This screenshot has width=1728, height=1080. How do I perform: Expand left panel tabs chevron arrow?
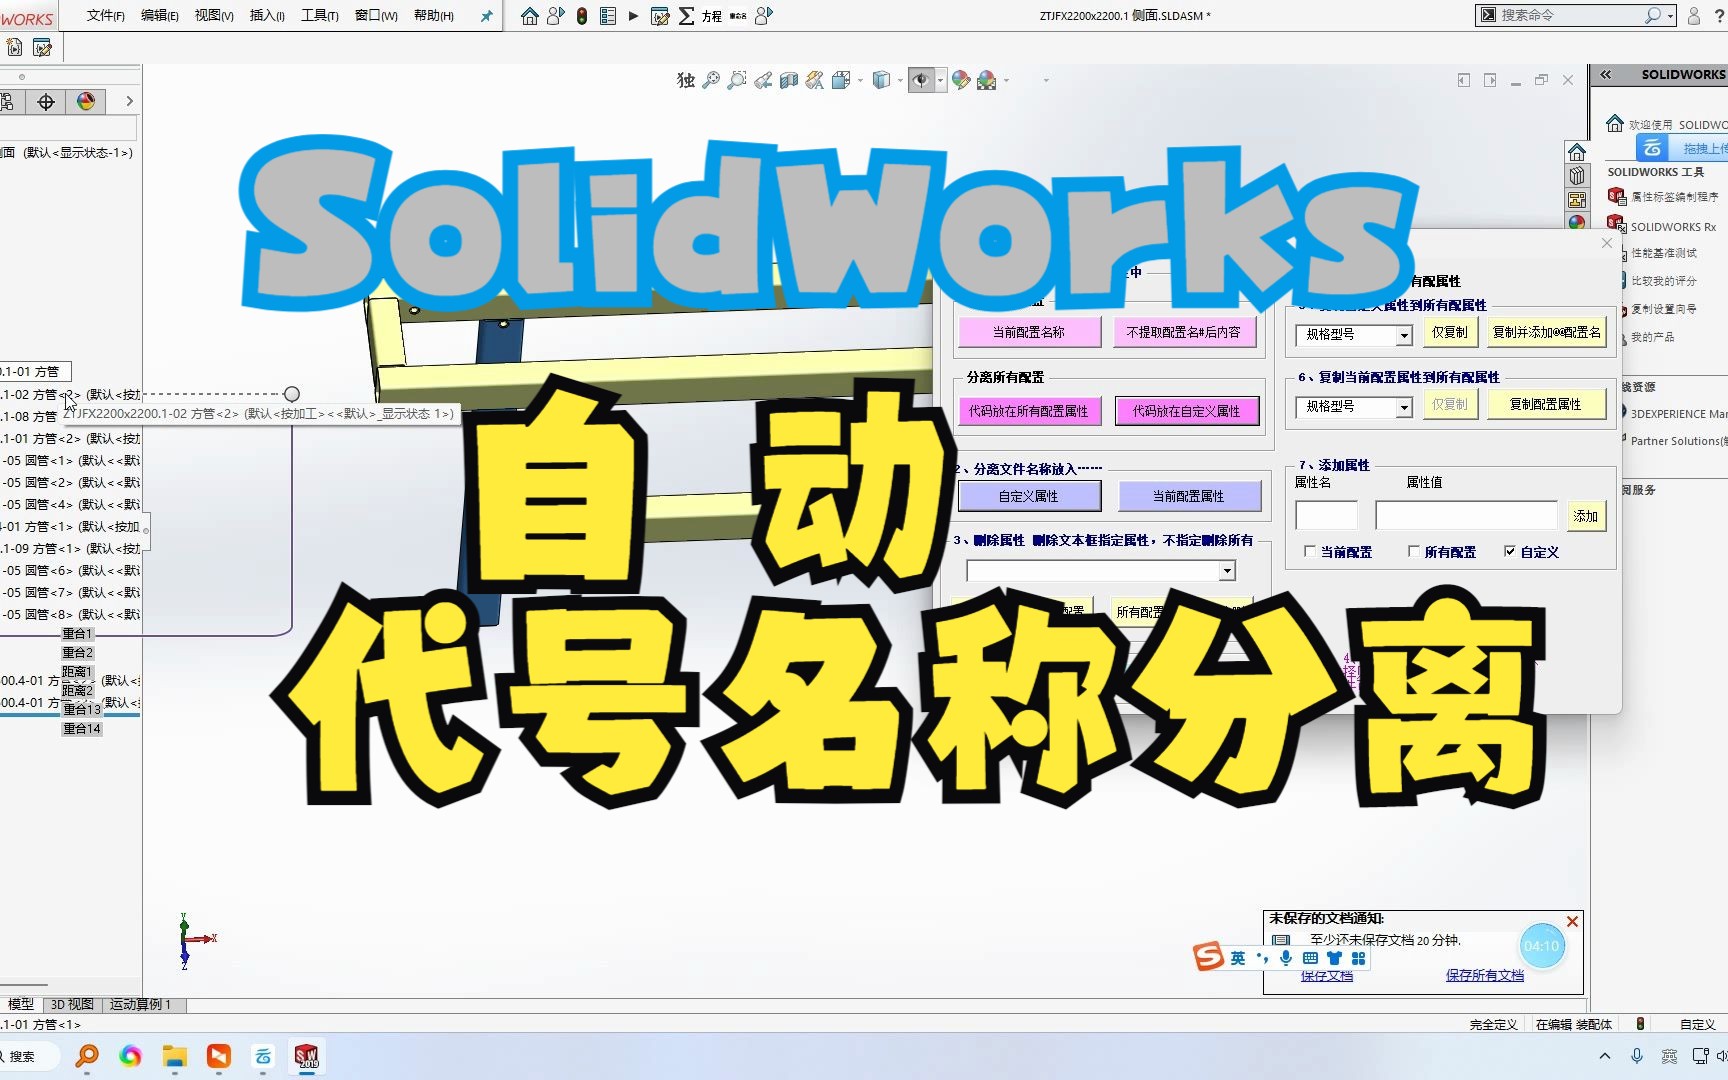pos(129,101)
